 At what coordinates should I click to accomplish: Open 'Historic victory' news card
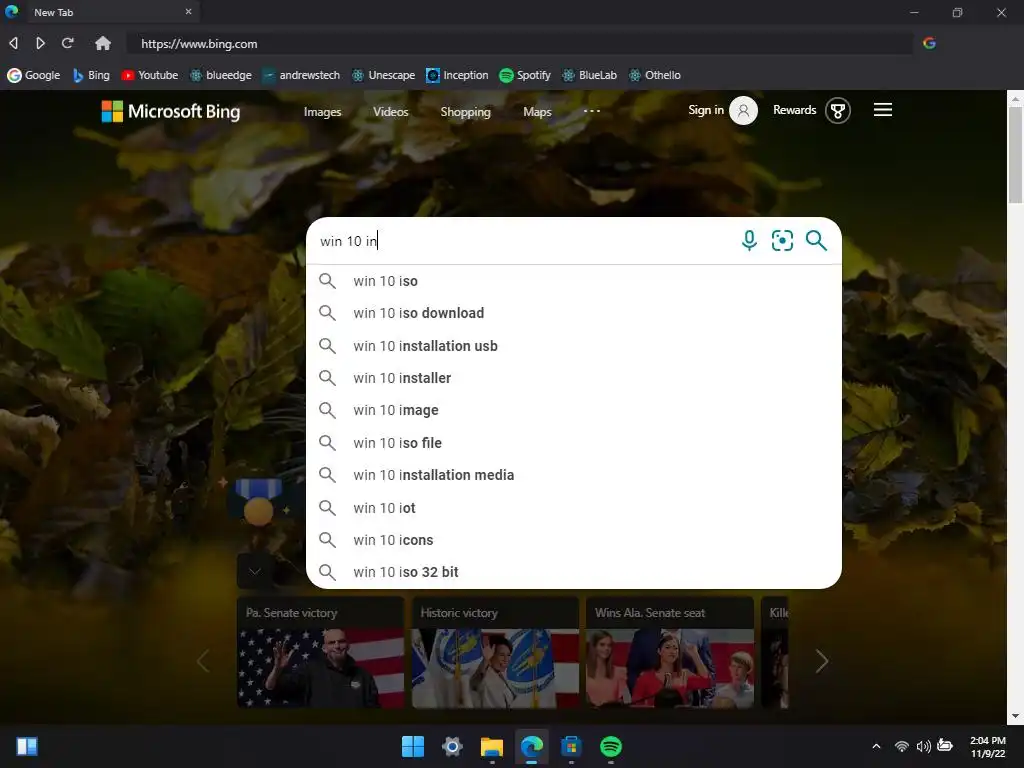pyautogui.click(x=495, y=652)
